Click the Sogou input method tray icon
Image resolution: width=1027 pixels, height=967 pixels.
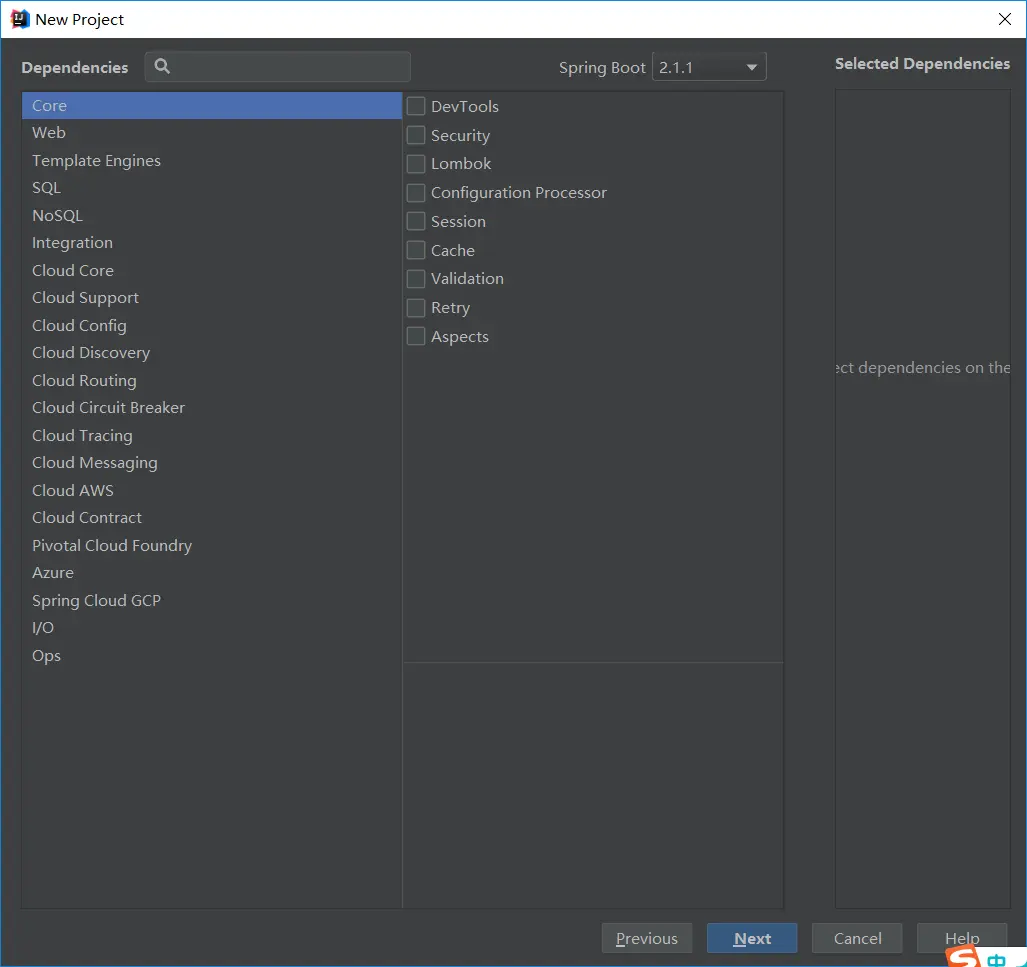pos(963,957)
